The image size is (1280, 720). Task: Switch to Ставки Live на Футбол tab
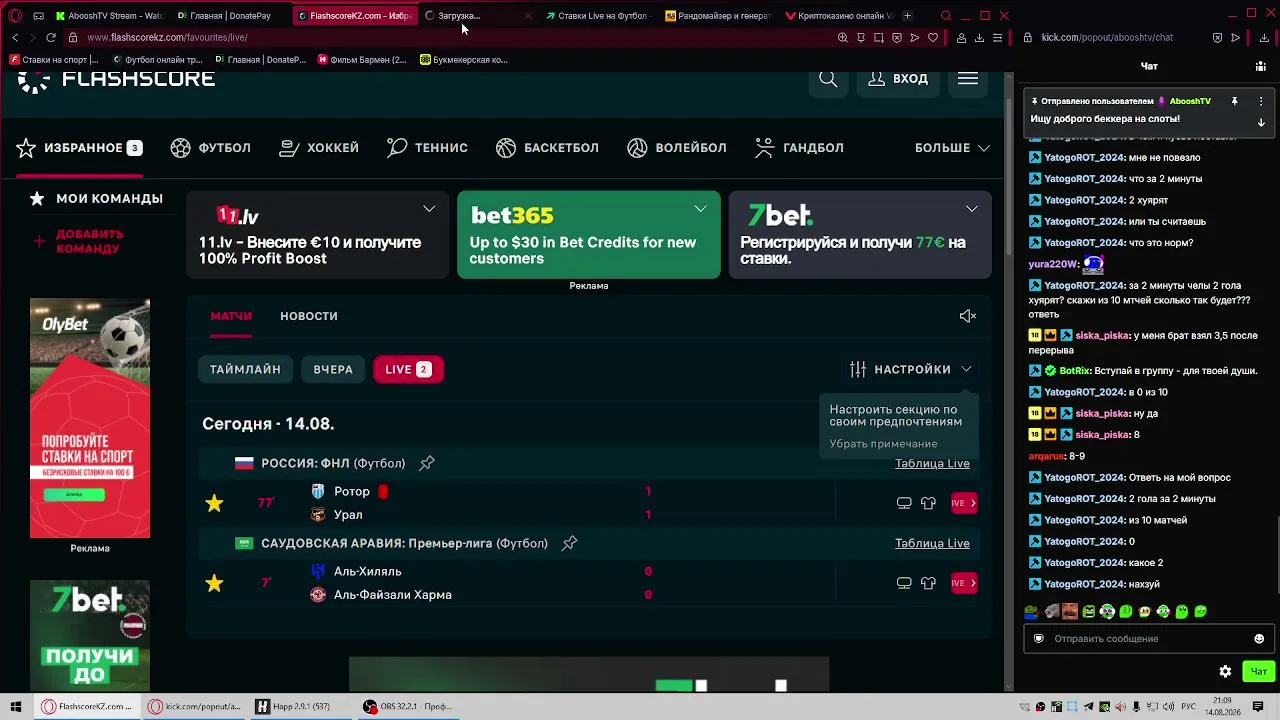[597, 16]
